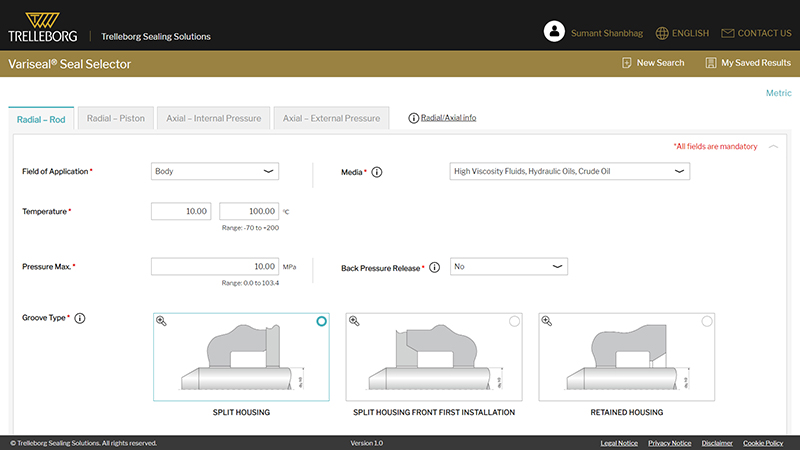
Task: Open the Back Pressure Release dropdown
Action: [509, 267]
